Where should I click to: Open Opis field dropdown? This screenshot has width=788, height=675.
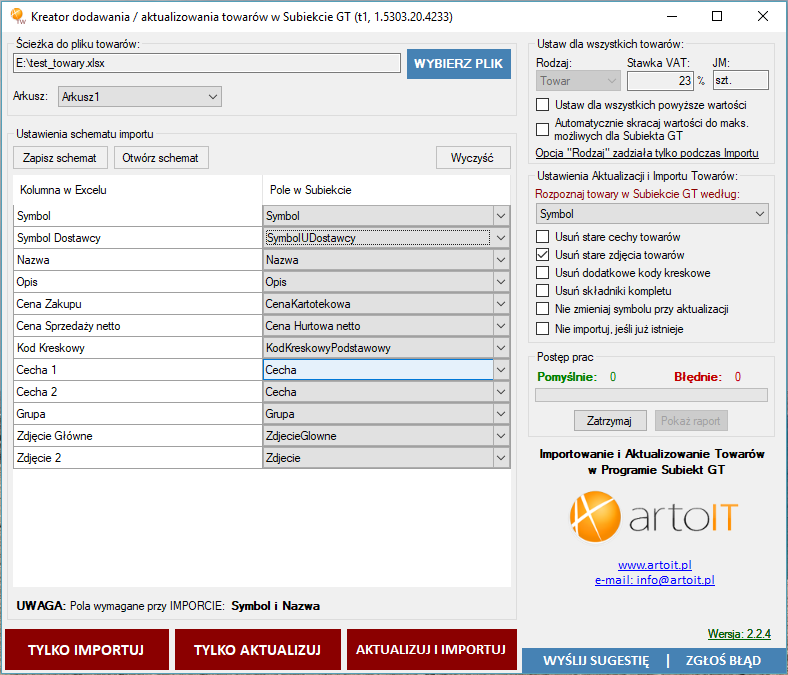click(501, 282)
